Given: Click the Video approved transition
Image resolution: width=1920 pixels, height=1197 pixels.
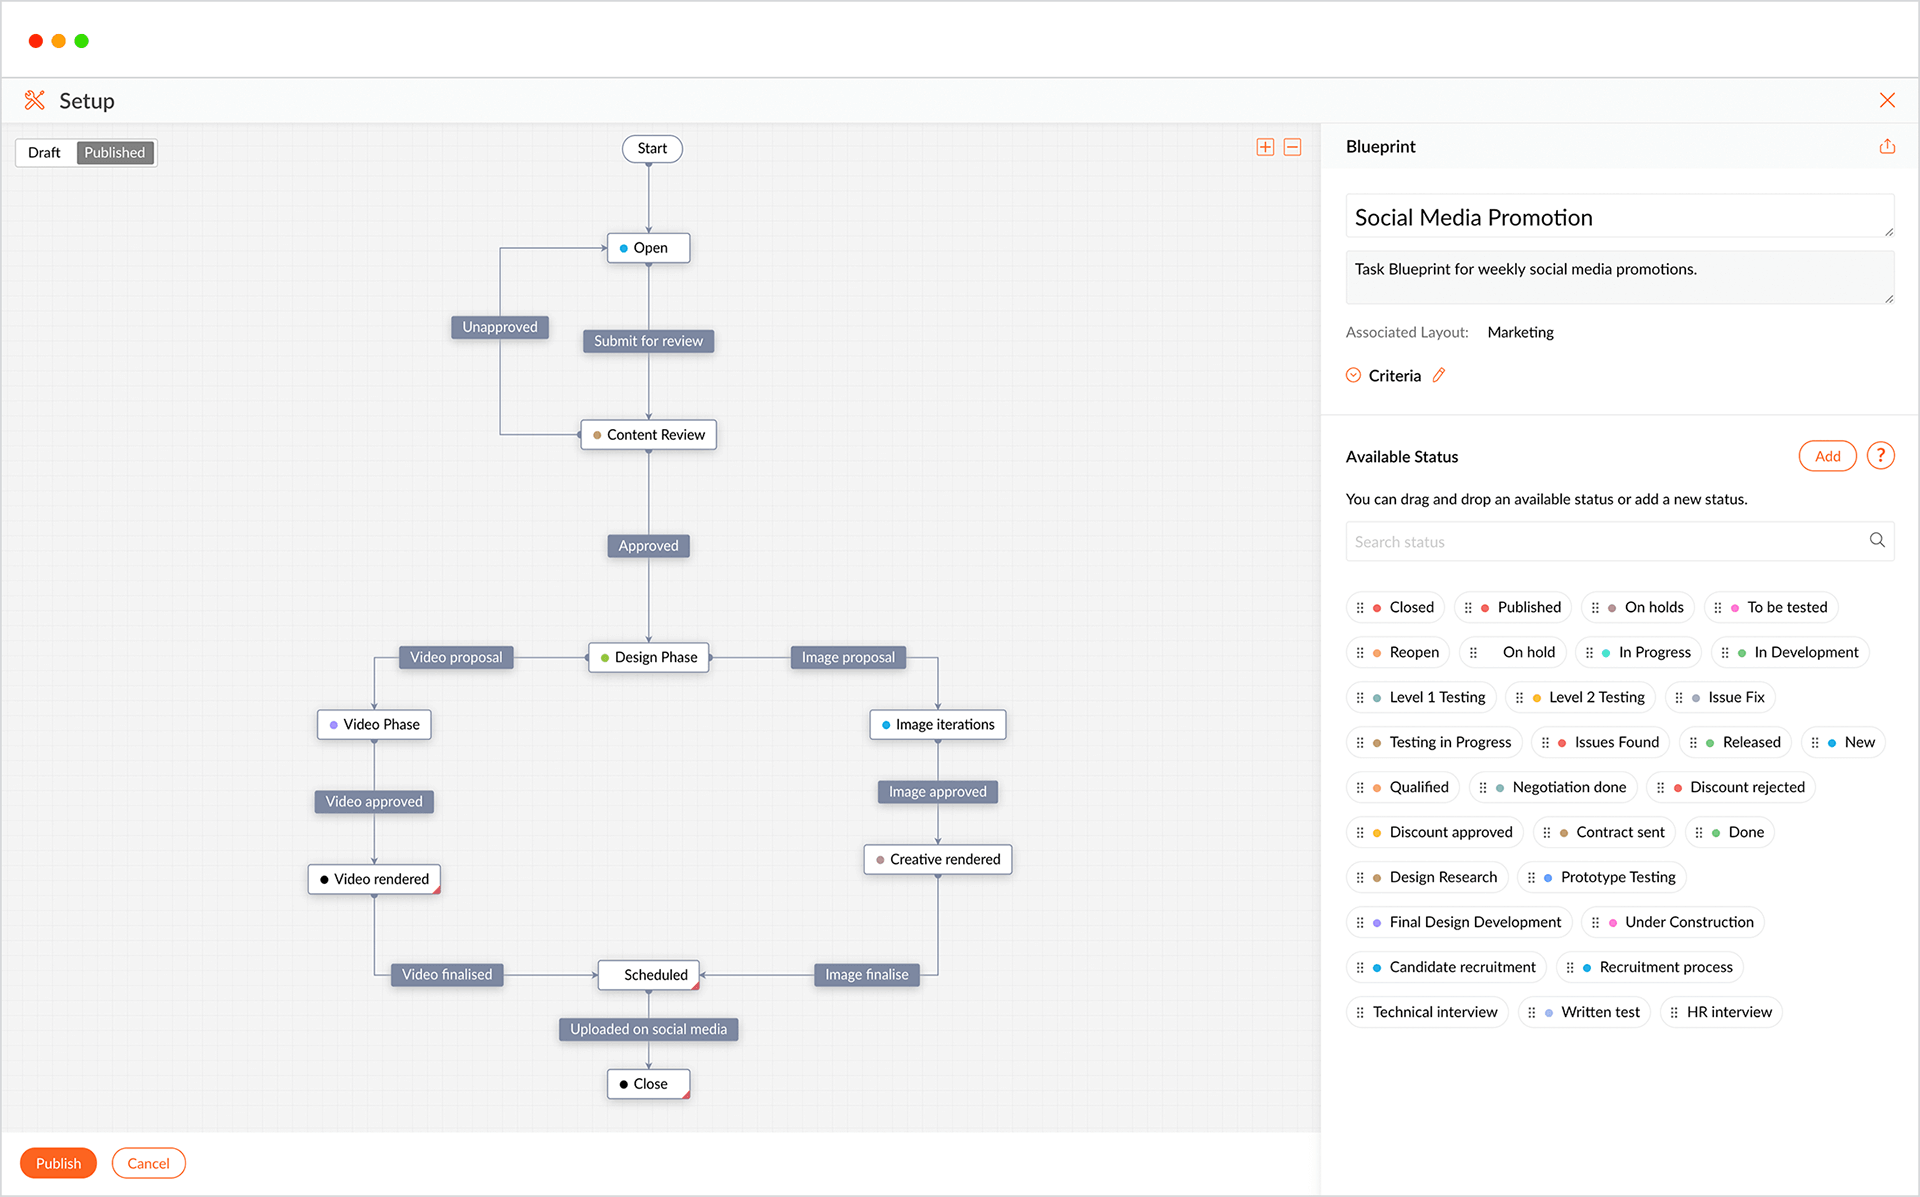Looking at the screenshot, I should tap(374, 802).
